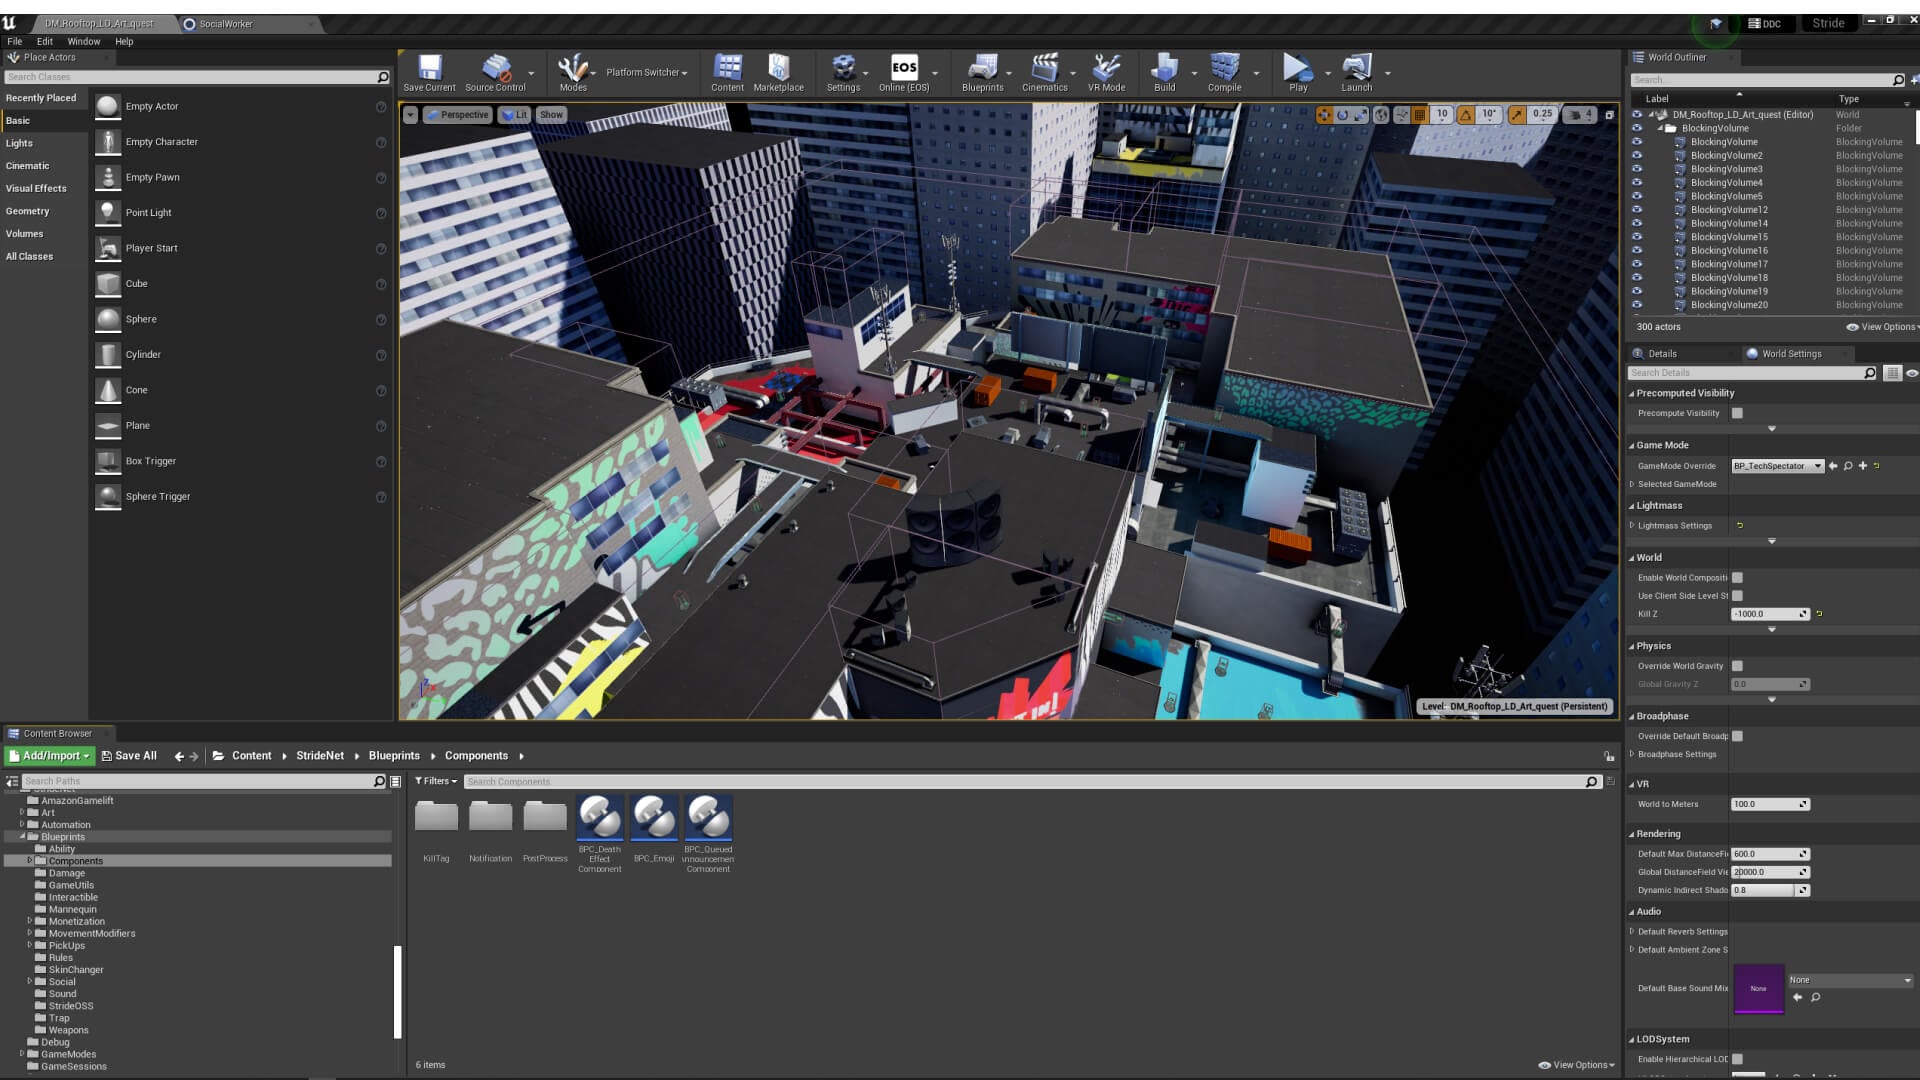This screenshot has height=1080, width=1920.
Task: Click the Save Current toolbar icon
Action: click(x=430, y=72)
